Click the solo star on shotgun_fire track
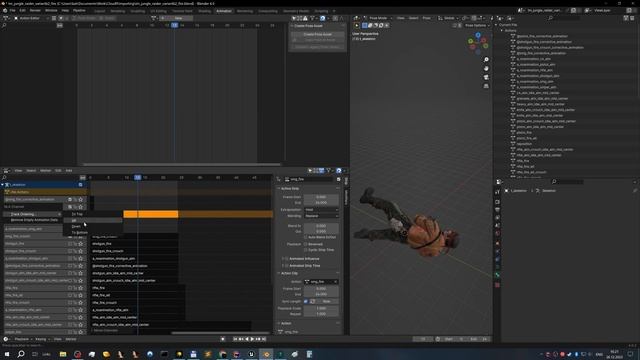Image resolution: width=640 pixels, height=360 pixels. click(x=80, y=244)
